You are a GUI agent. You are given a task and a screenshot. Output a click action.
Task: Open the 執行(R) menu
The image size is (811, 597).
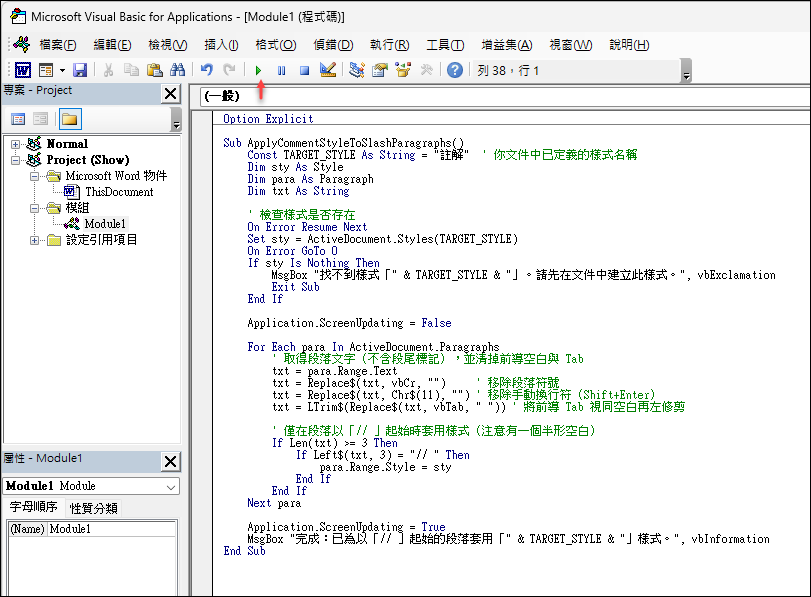coord(389,45)
